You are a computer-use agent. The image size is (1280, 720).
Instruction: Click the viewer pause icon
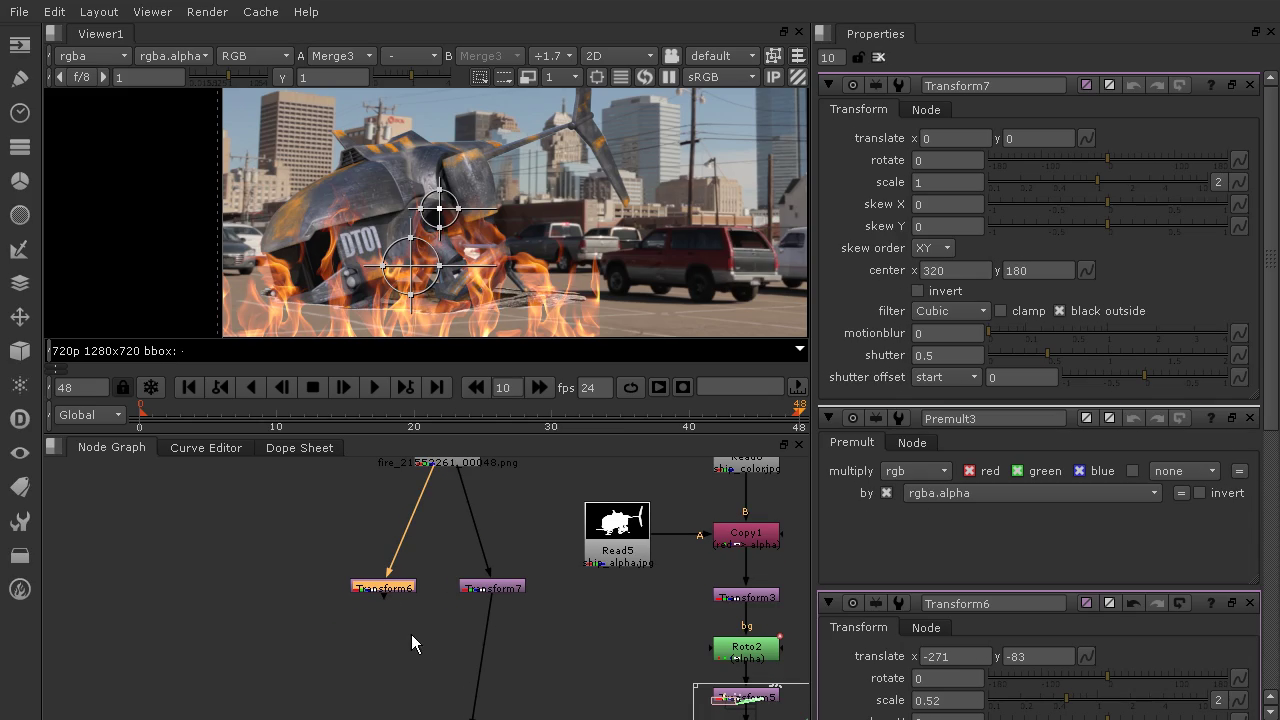tap(669, 77)
